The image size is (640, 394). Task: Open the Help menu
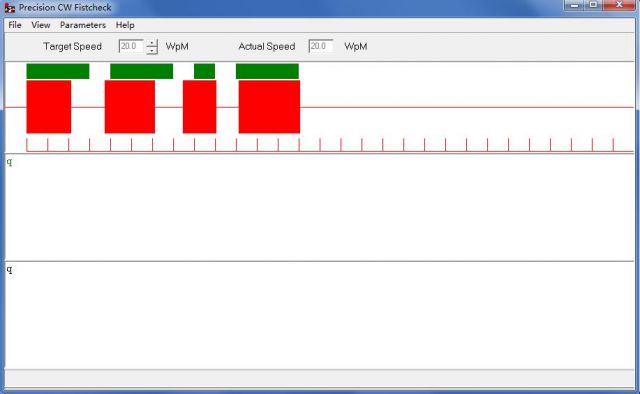(x=125, y=25)
